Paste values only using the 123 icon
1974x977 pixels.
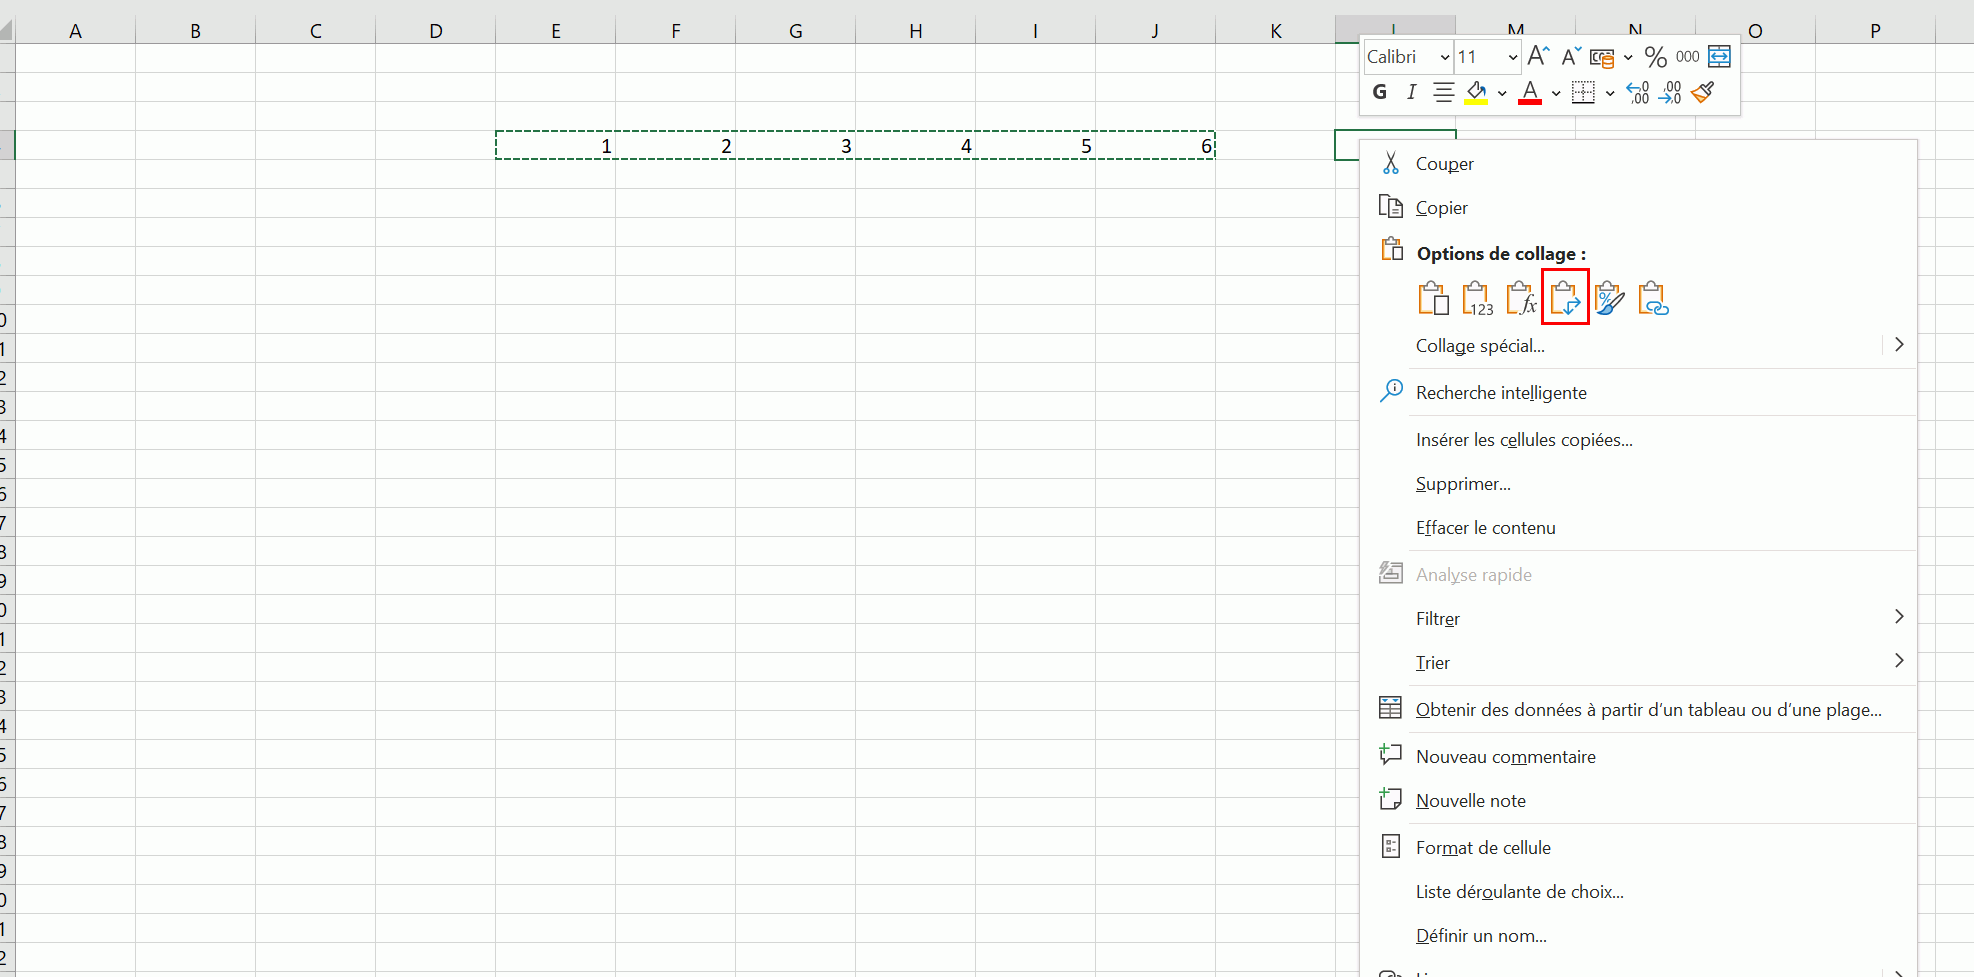click(1477, 298)
